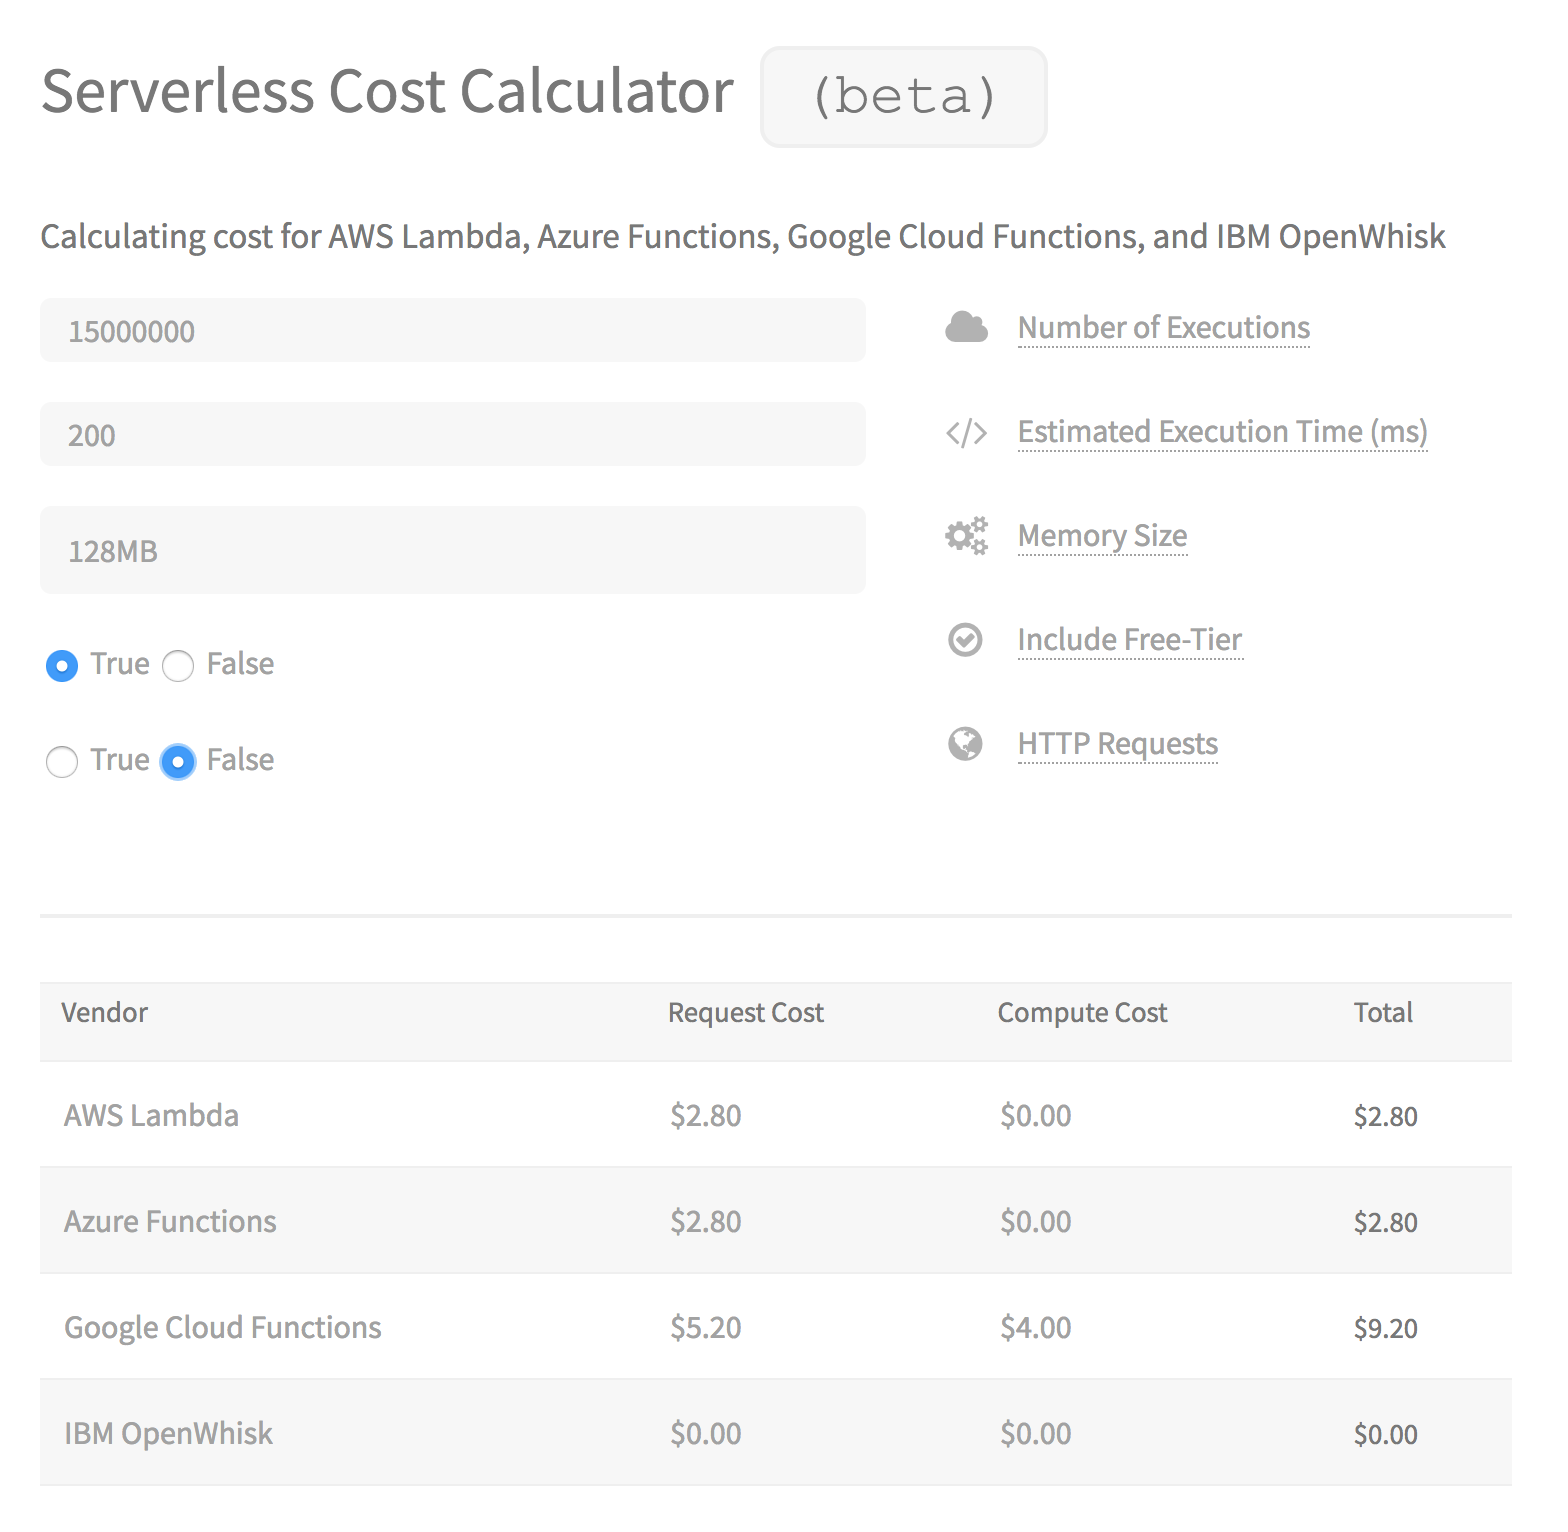Image resolution: width=1568 pixels, height=1532 pixels.
Task: Choose False for HTTP Requests
Action: coord(178,762)
